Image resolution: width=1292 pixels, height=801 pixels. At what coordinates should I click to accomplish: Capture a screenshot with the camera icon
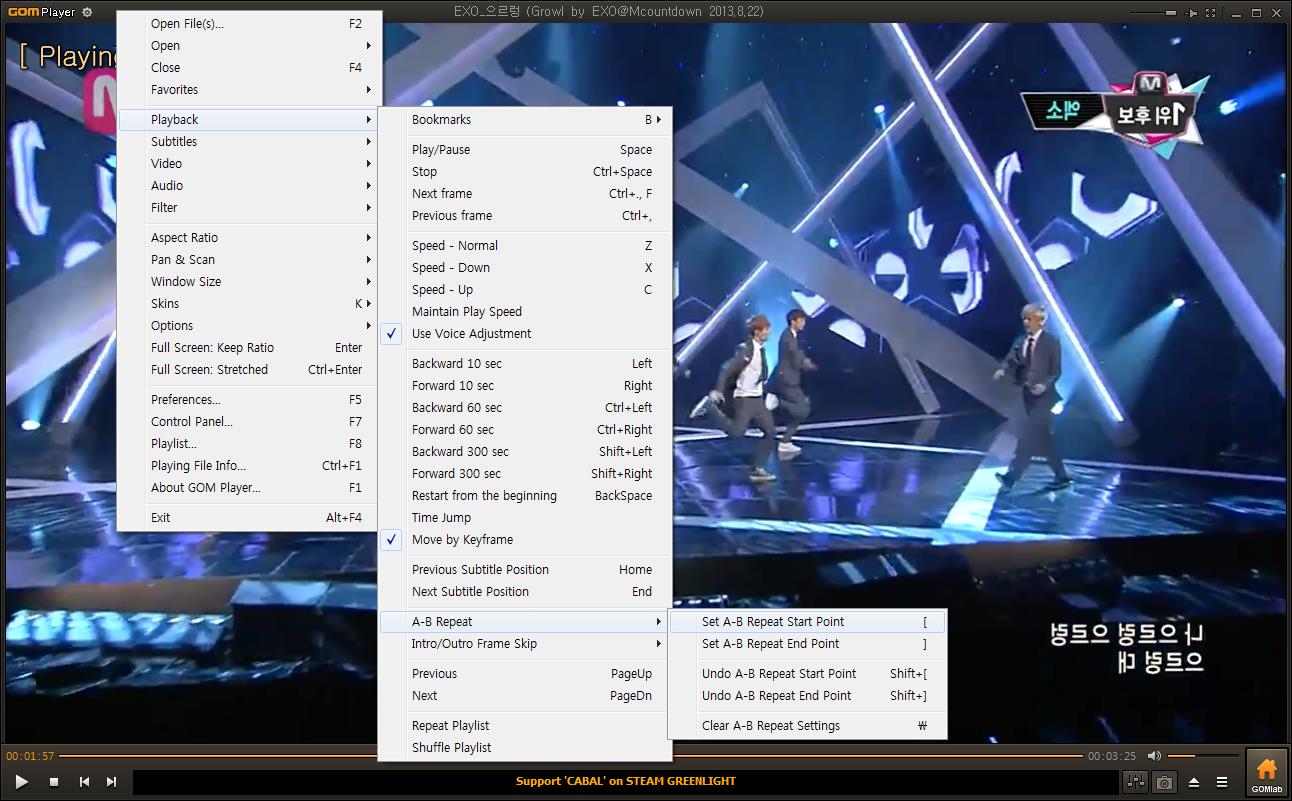(1164, 781)
